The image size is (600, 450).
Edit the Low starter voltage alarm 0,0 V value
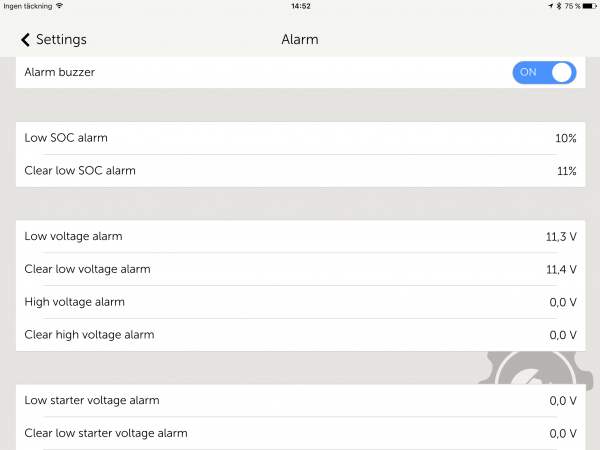(x=563, y=401)
